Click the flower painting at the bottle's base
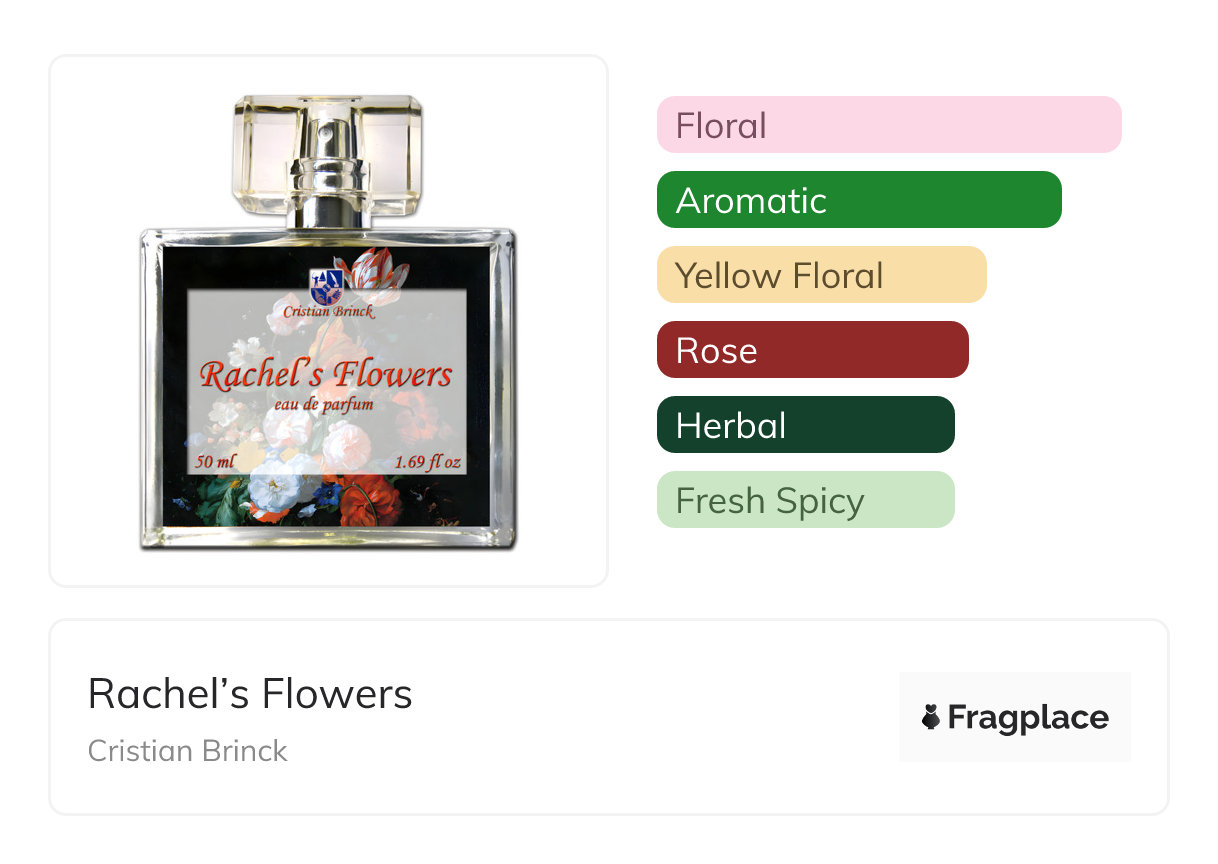1218x864 pixels. pyautogui.click(x=326, y=500)
